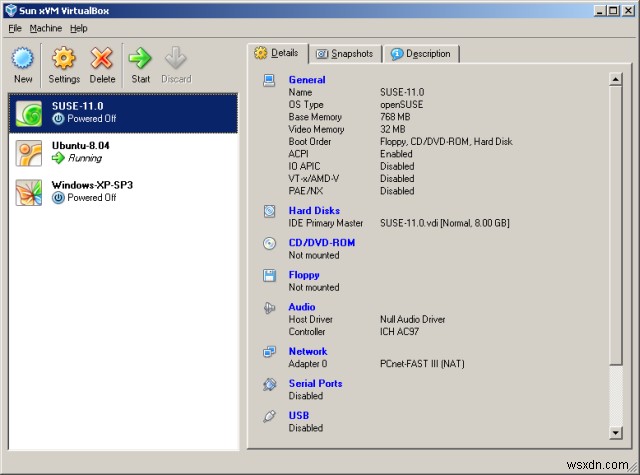This screenshot has height=475, width=640.
Task: Click the USB section link
Action: (298, 416)
